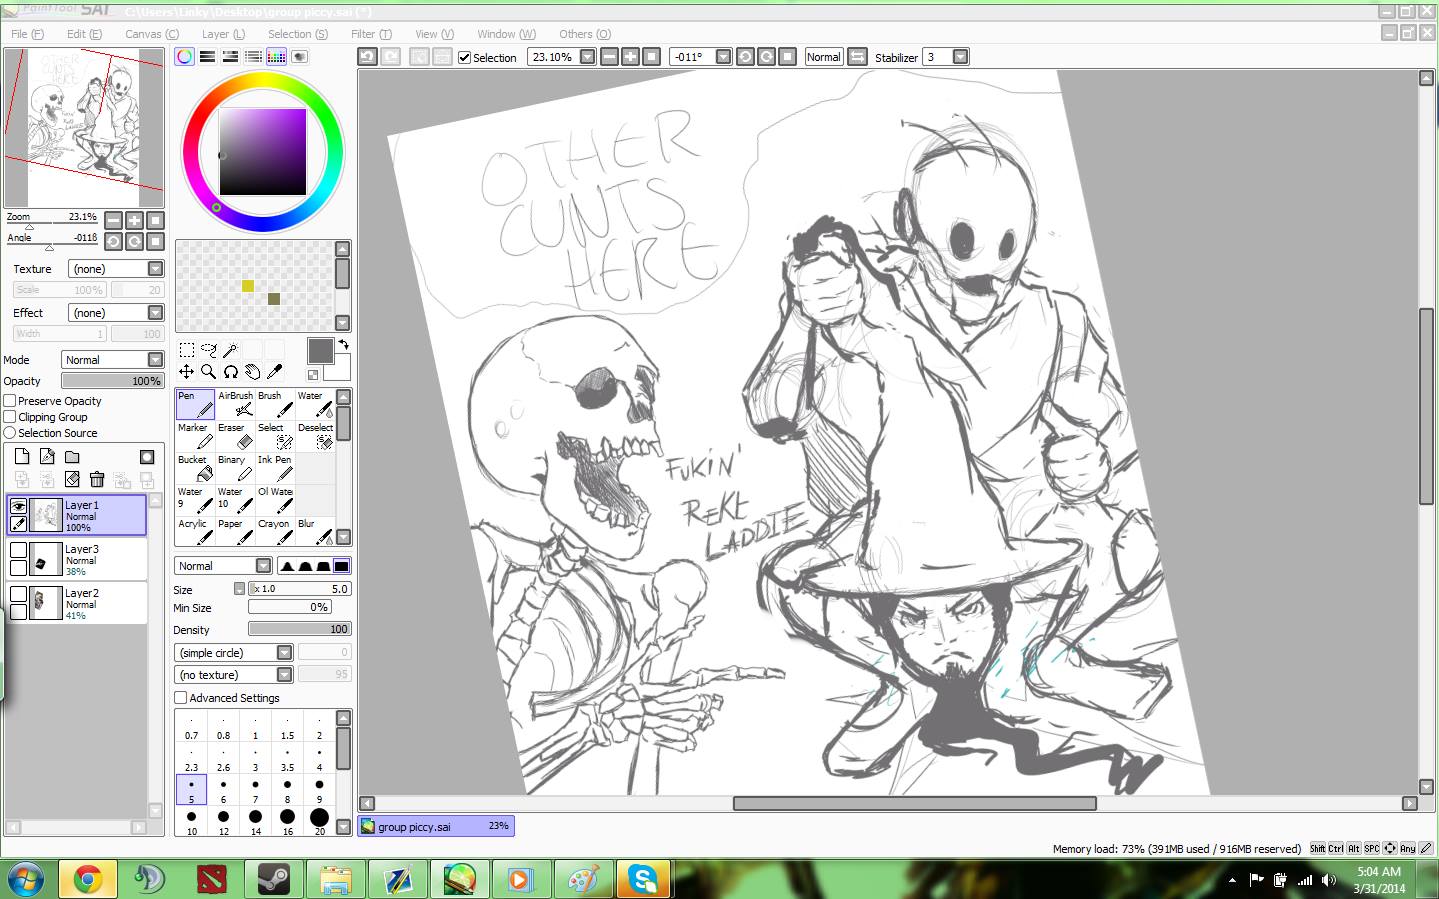Show Layer3 using its visibility box
Screen dimensions: 1439x899
coord(18,550)
